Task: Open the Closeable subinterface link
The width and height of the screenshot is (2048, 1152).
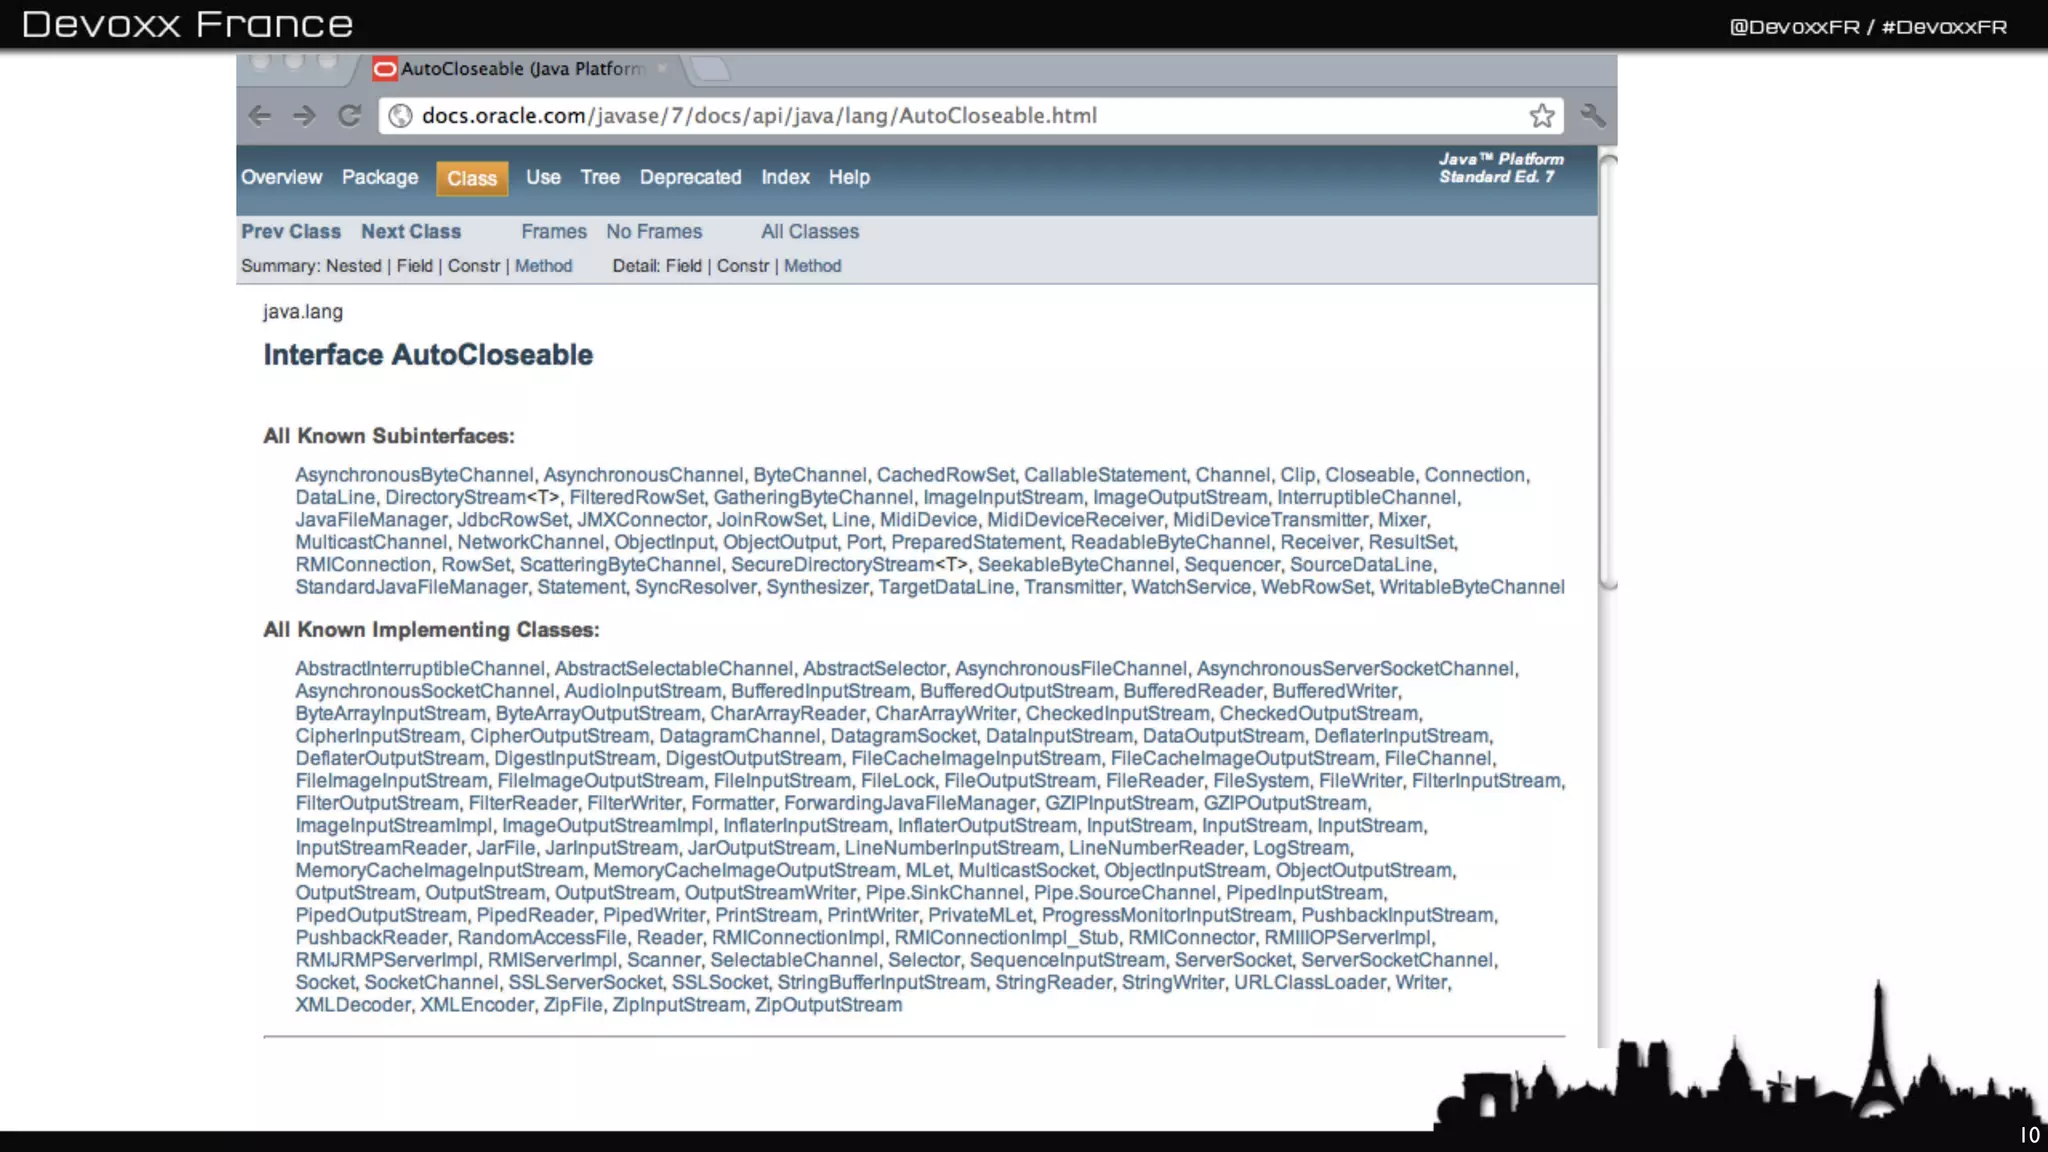Action: 1369,475
